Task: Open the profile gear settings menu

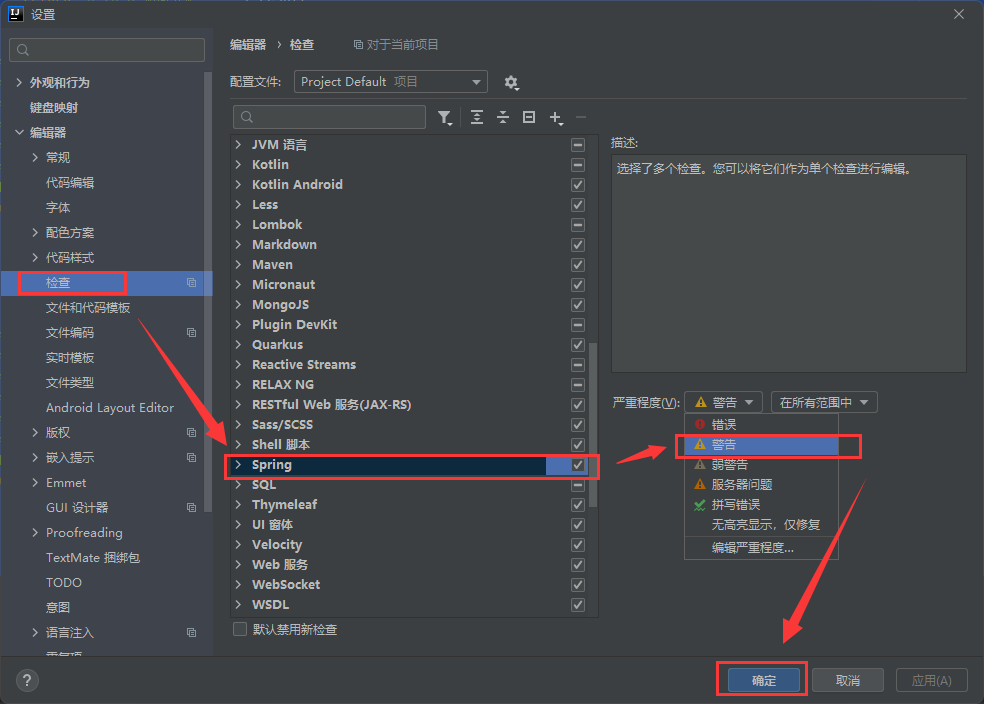Action: click(x=511, y=83)
